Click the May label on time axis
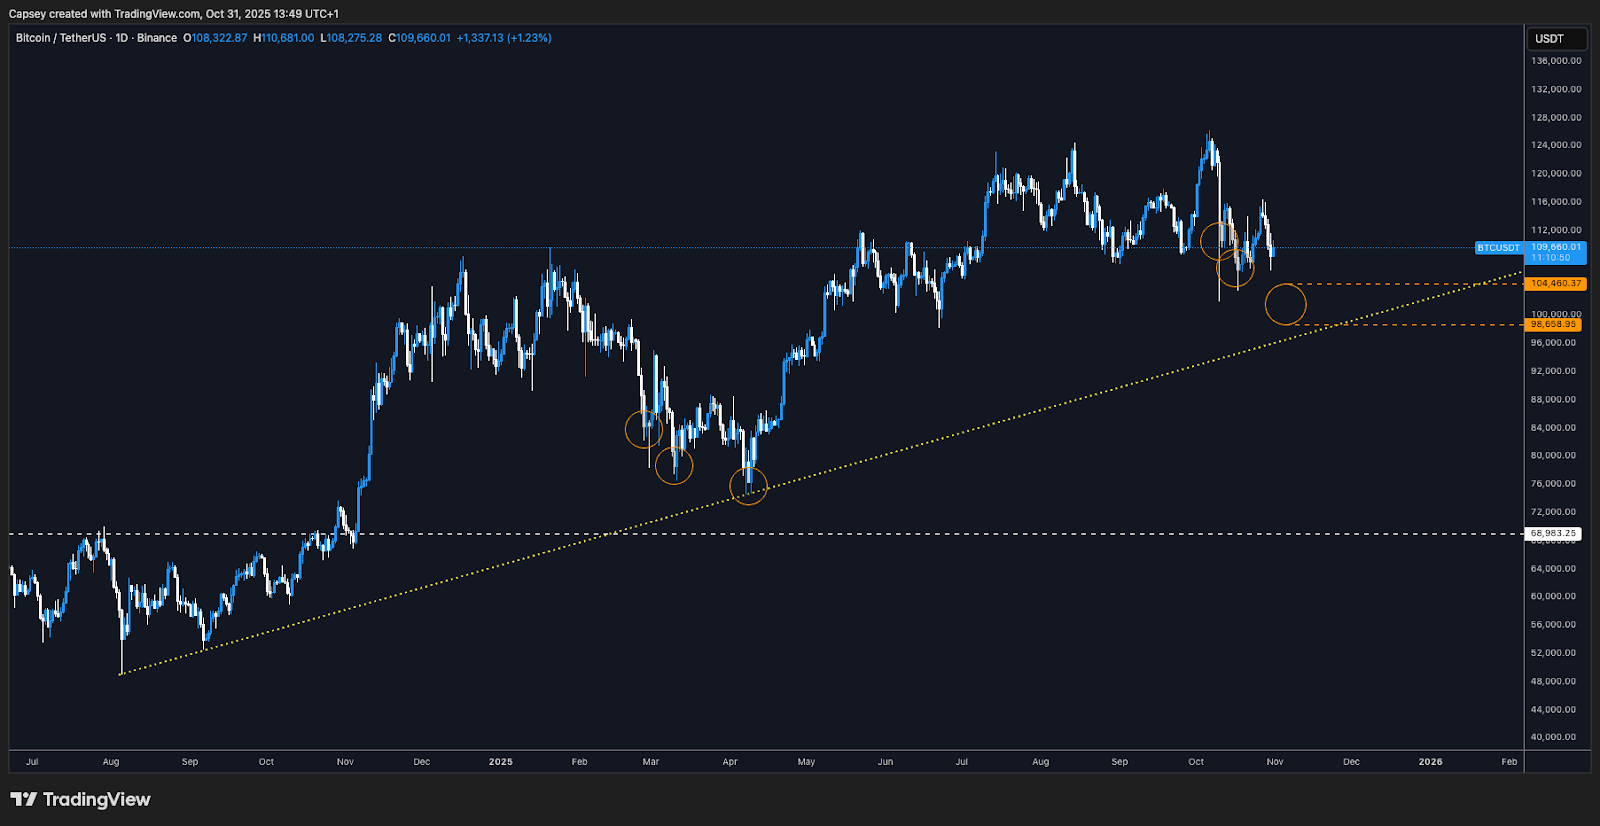1600x826 pixels. coord(807,762)
